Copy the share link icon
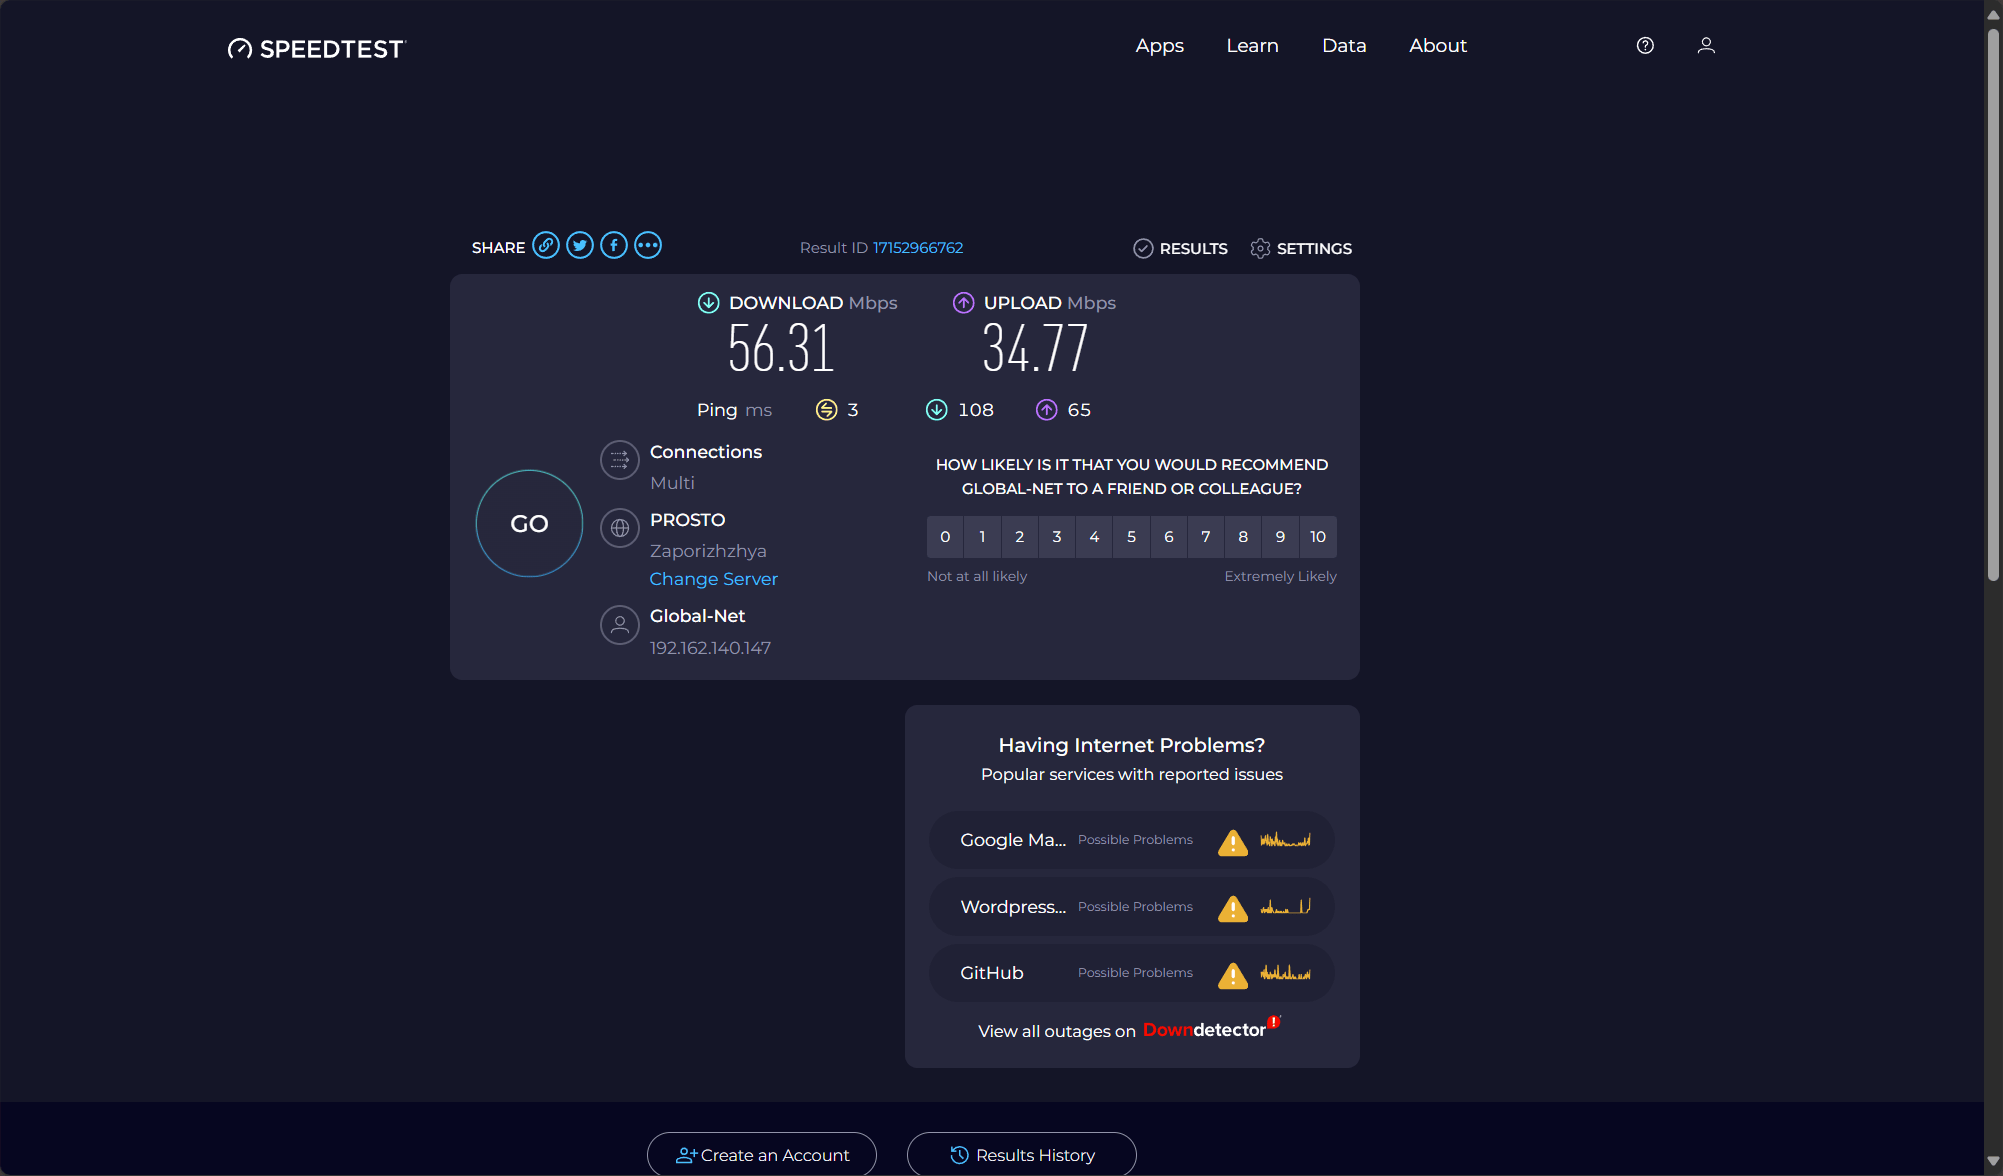Screen dimensions: 2003x1176 pos(546,245)
